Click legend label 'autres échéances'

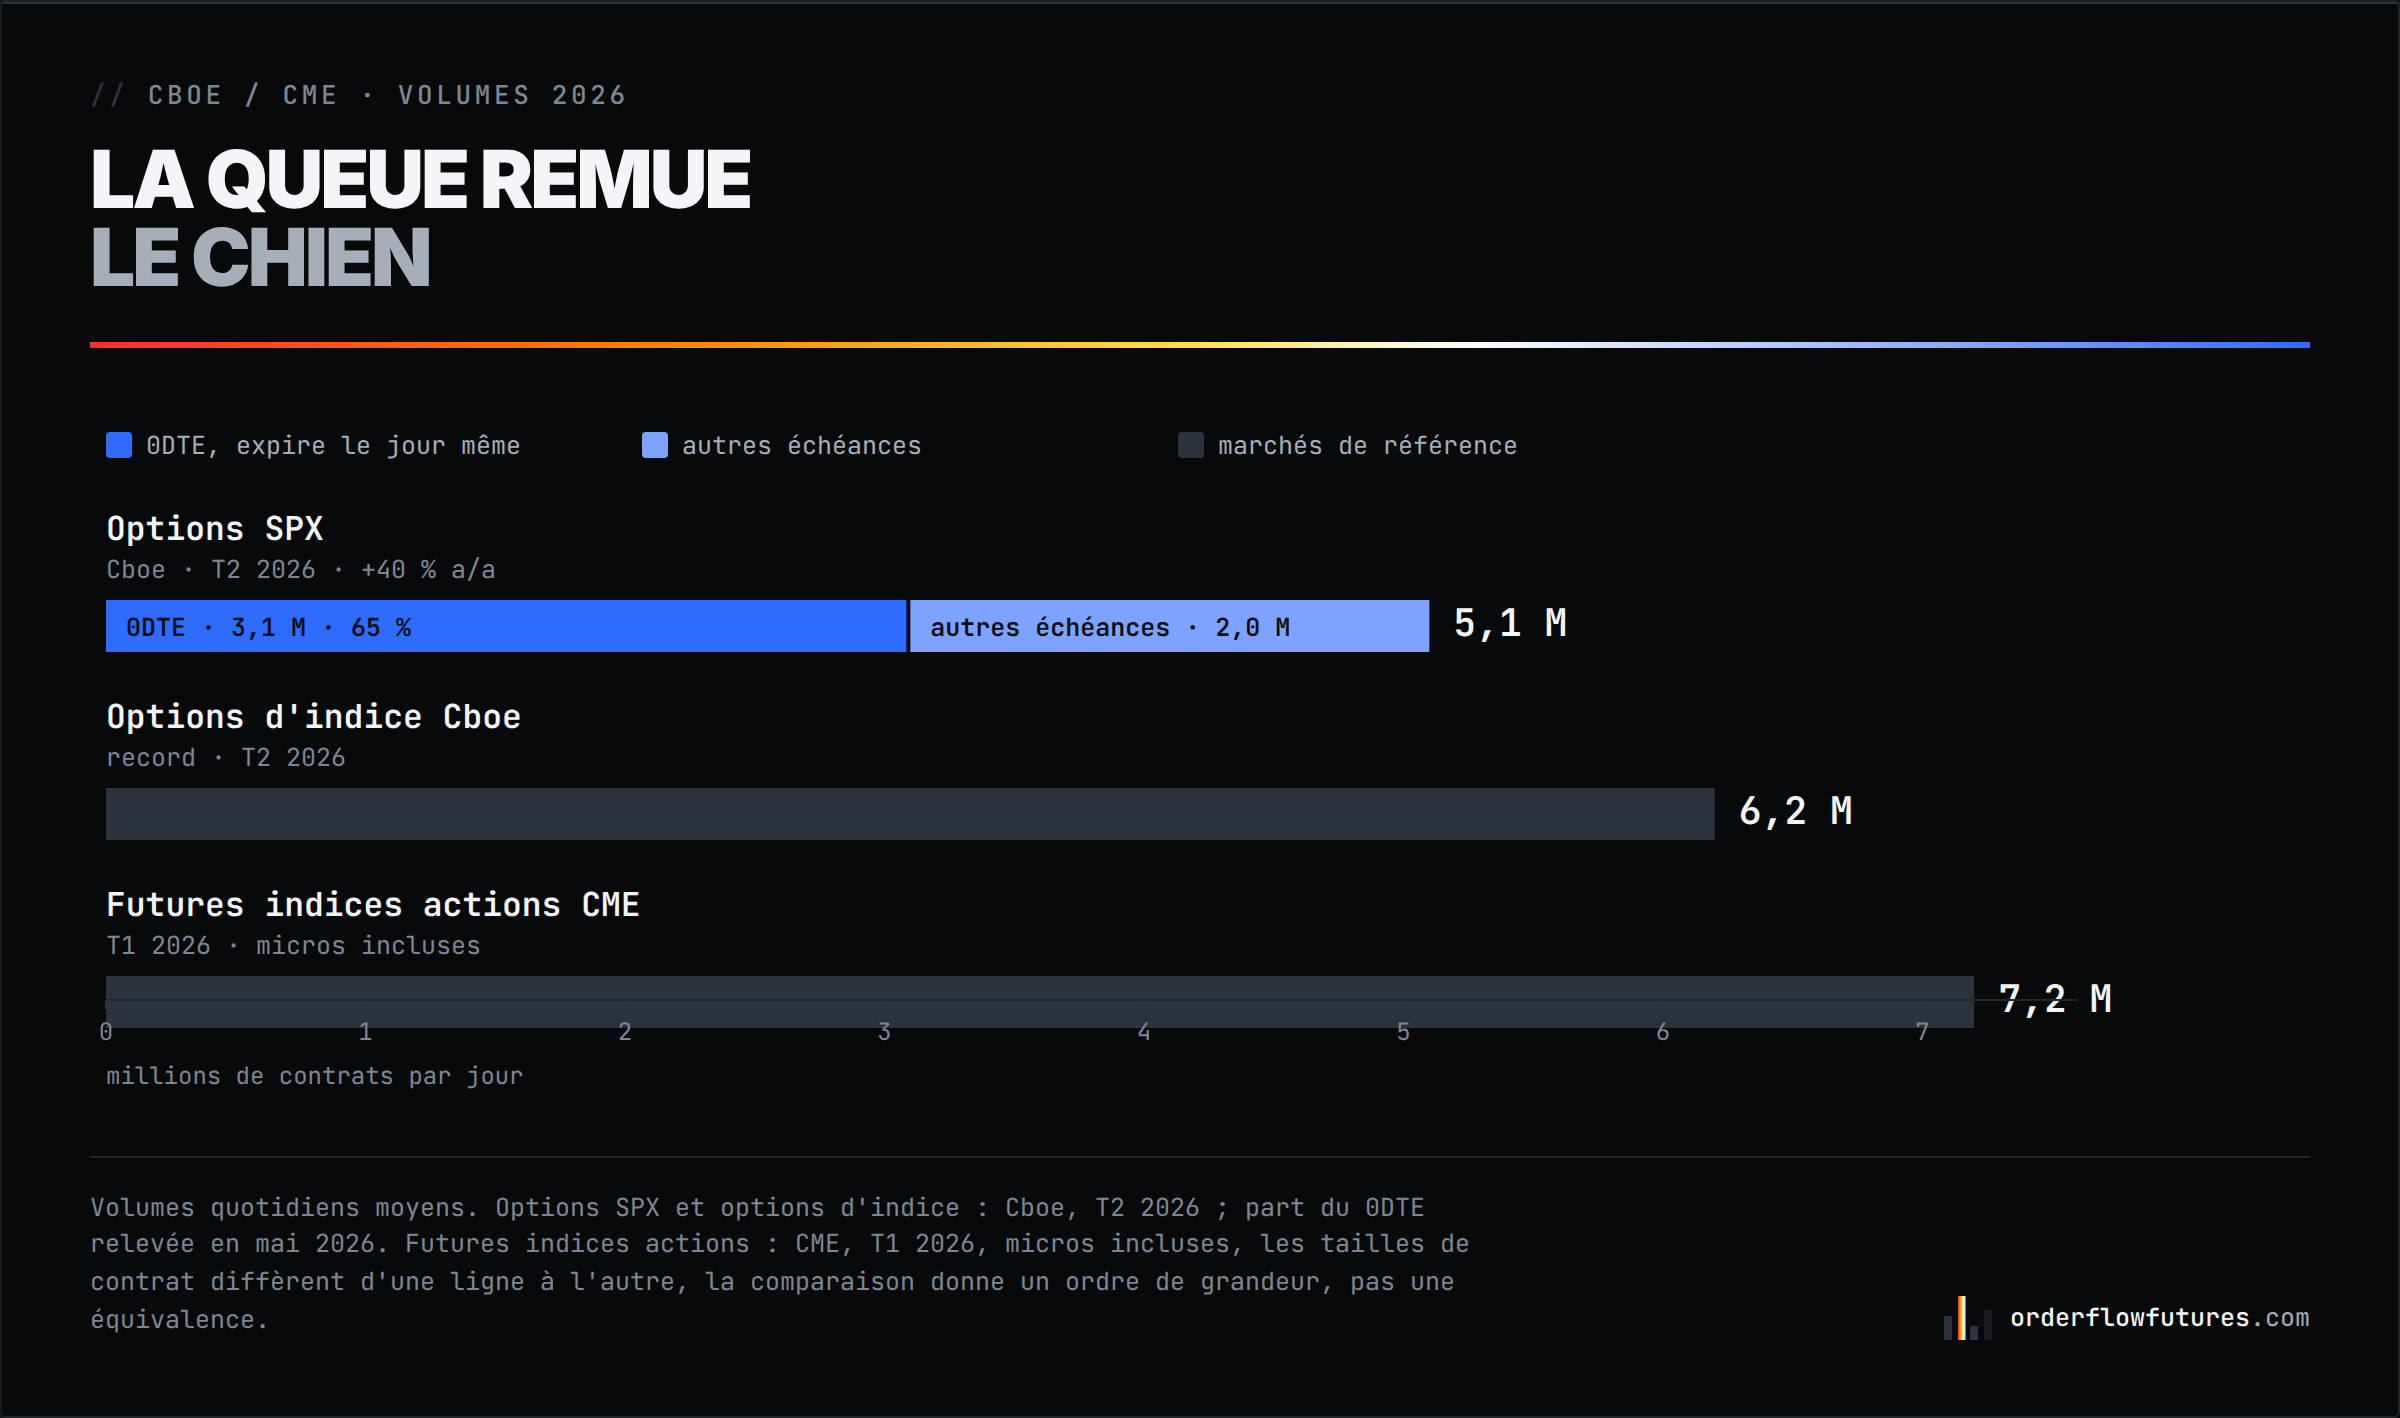[x=802, y=446]
